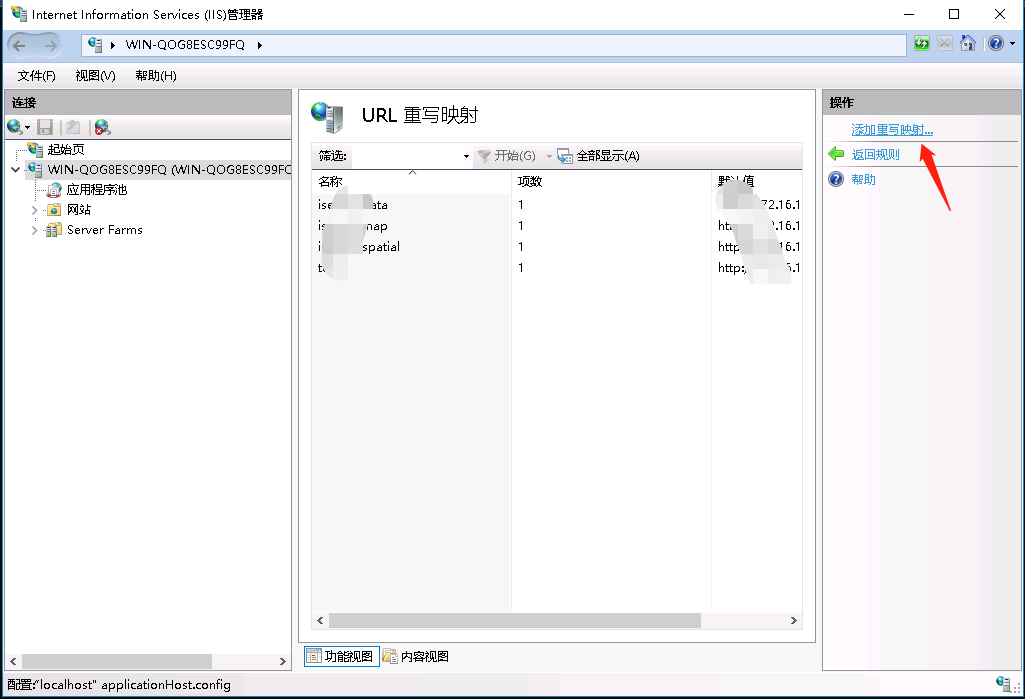This screenshot has width=1025, height=699.
Task: Open the dropdown arrow beside 开始(G)
Action: [549, 156]
